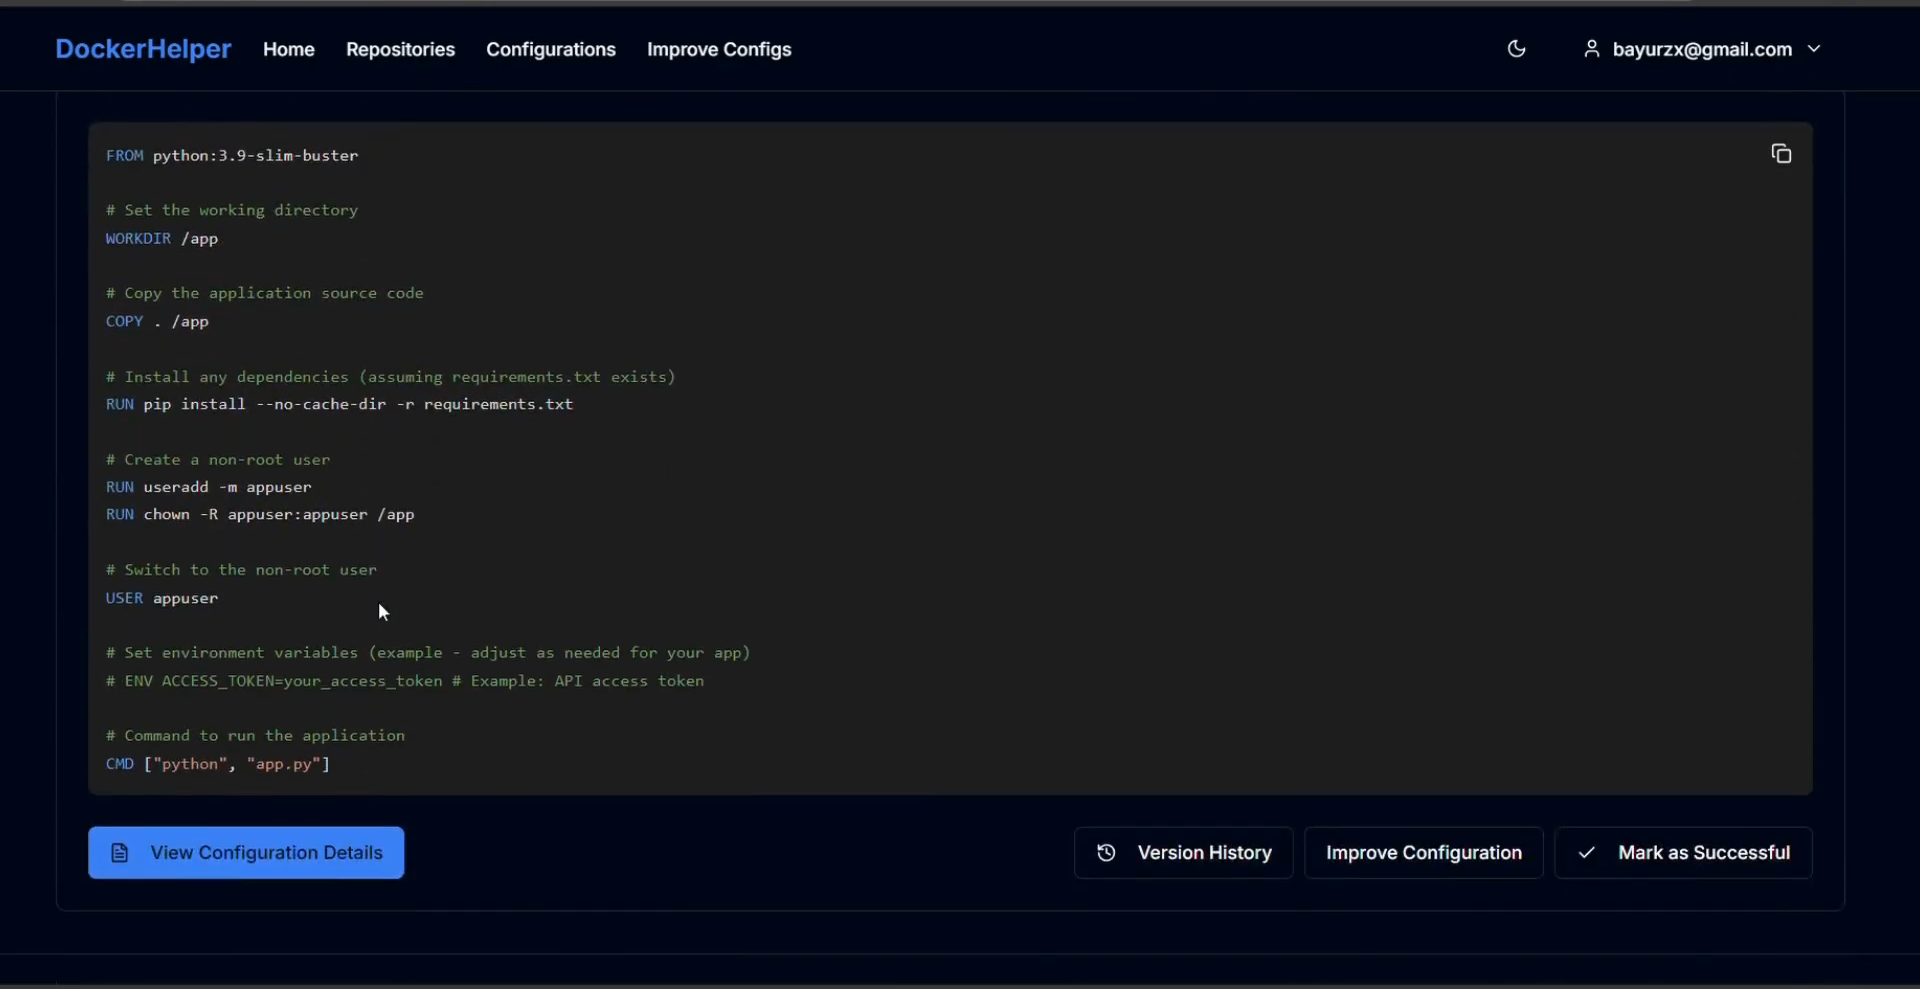Click the user profile avatar icon
The width and height of the screenshot is (1920, 989).
point(1591,49)
